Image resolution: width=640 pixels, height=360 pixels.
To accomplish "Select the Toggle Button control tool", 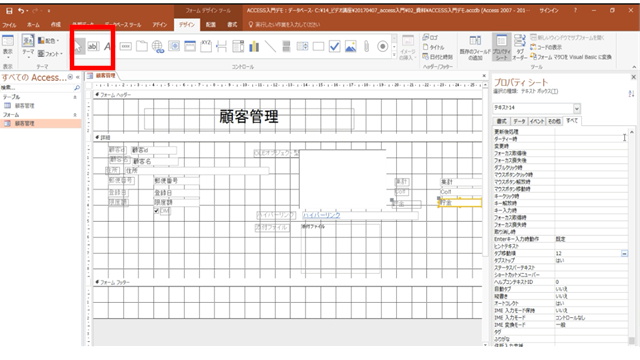I will [x=286, y=47].
